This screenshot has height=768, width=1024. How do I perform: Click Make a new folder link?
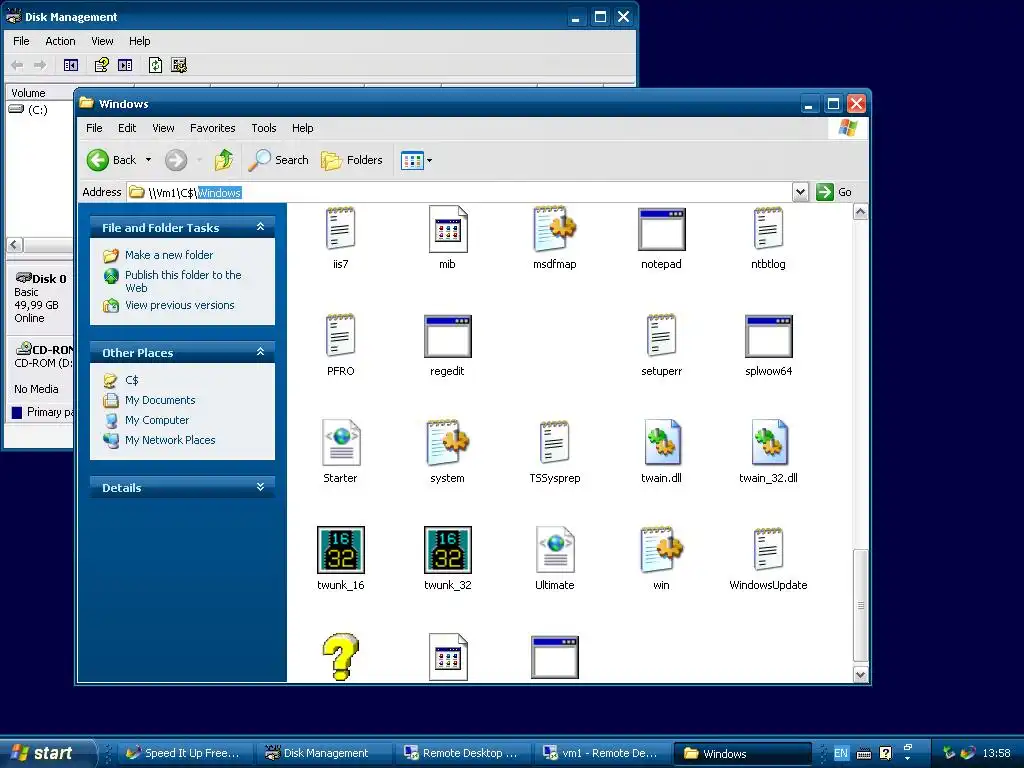tap(168, 255)
